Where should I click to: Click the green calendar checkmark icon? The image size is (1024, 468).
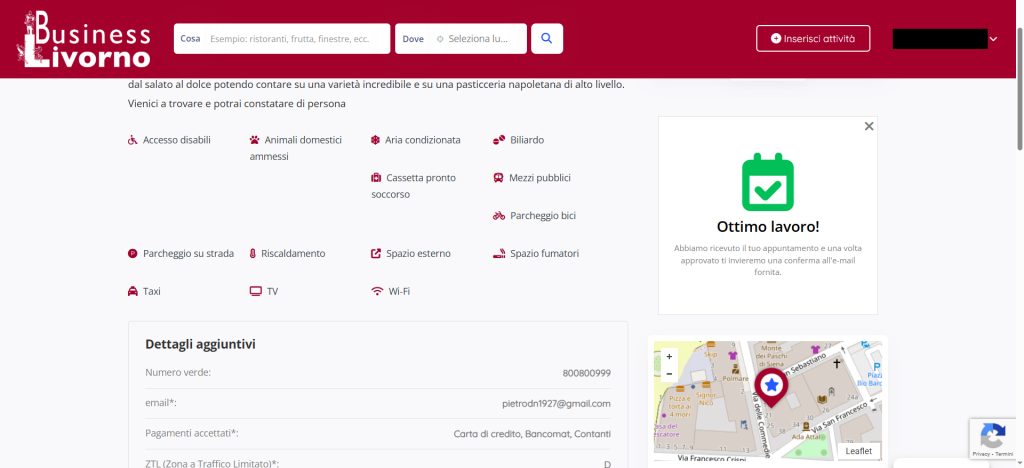767,180
